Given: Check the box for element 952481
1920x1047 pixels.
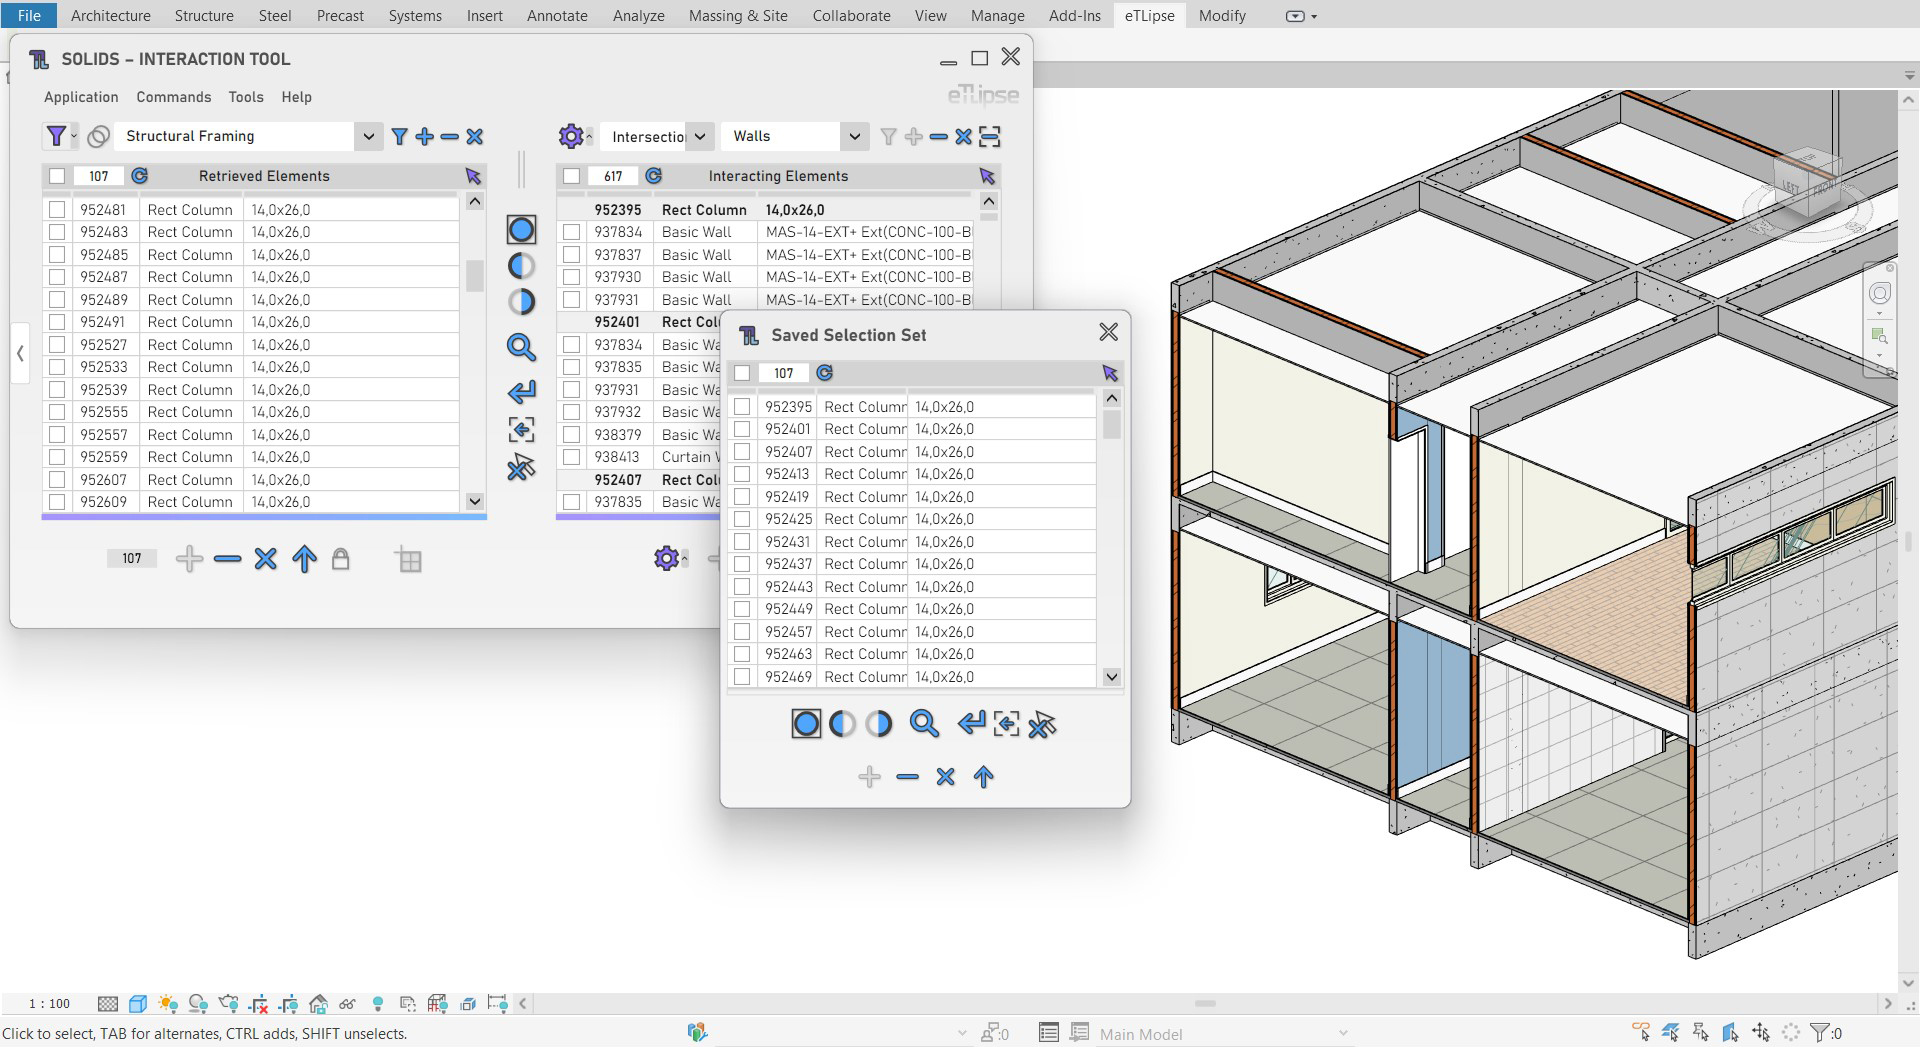Looking at the screenshot, I should pyautogui.click(x=57, y=210).
